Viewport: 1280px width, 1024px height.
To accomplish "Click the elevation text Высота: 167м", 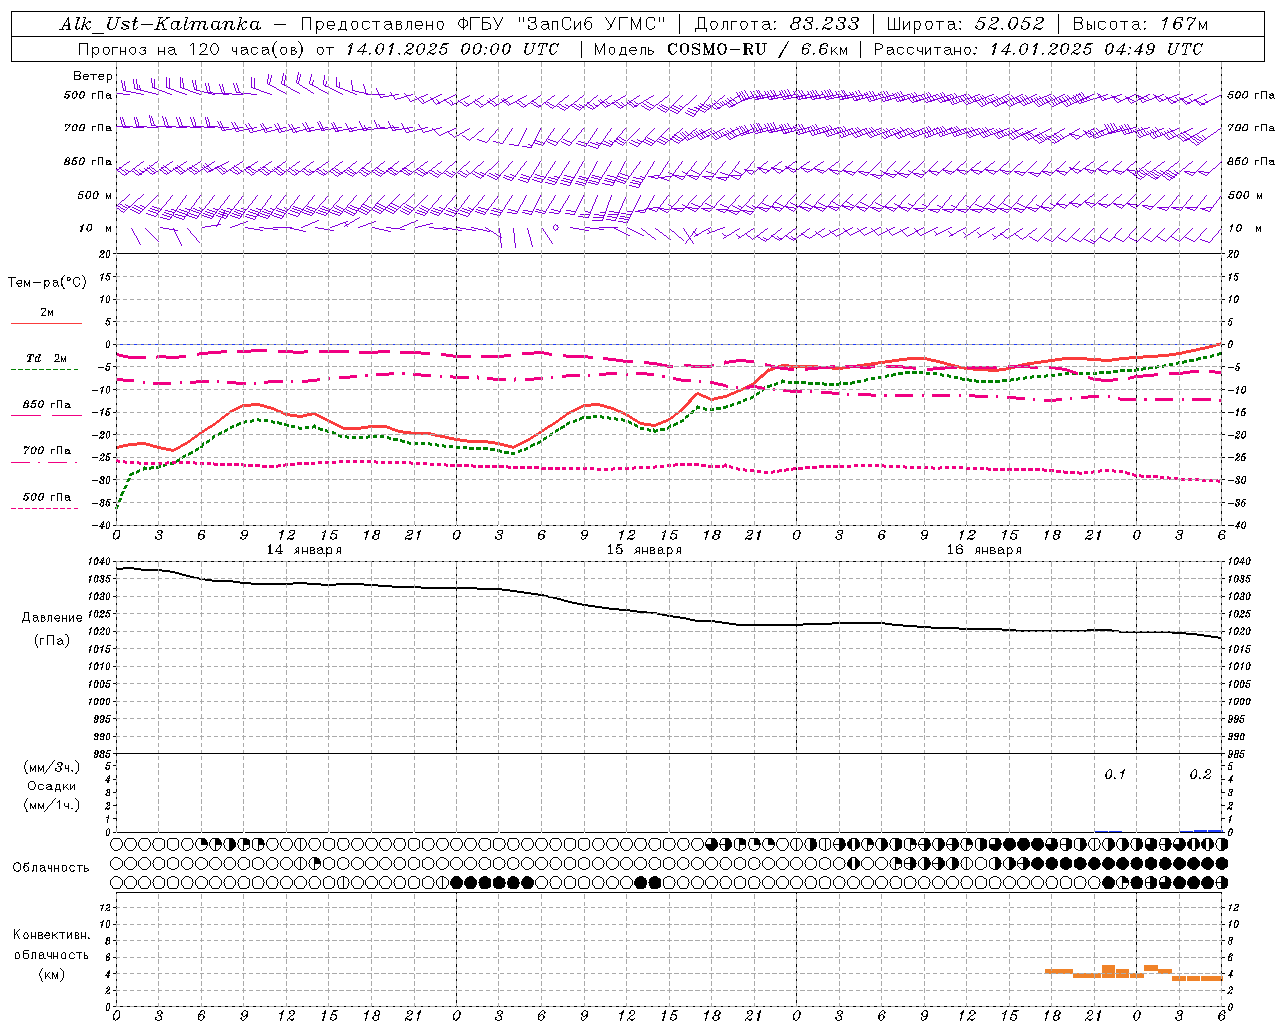I will (1140, 24).
